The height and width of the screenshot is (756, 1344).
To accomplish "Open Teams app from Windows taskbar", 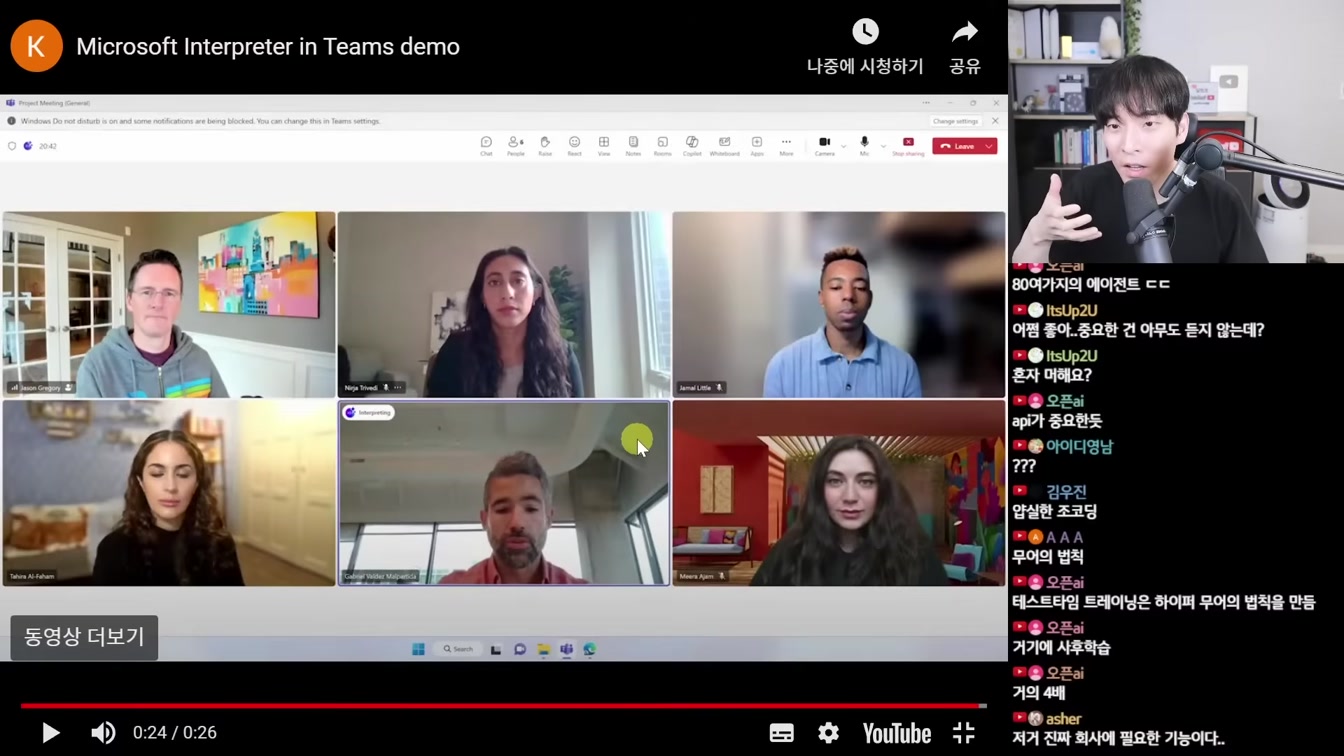I will [x=566, y=649].
